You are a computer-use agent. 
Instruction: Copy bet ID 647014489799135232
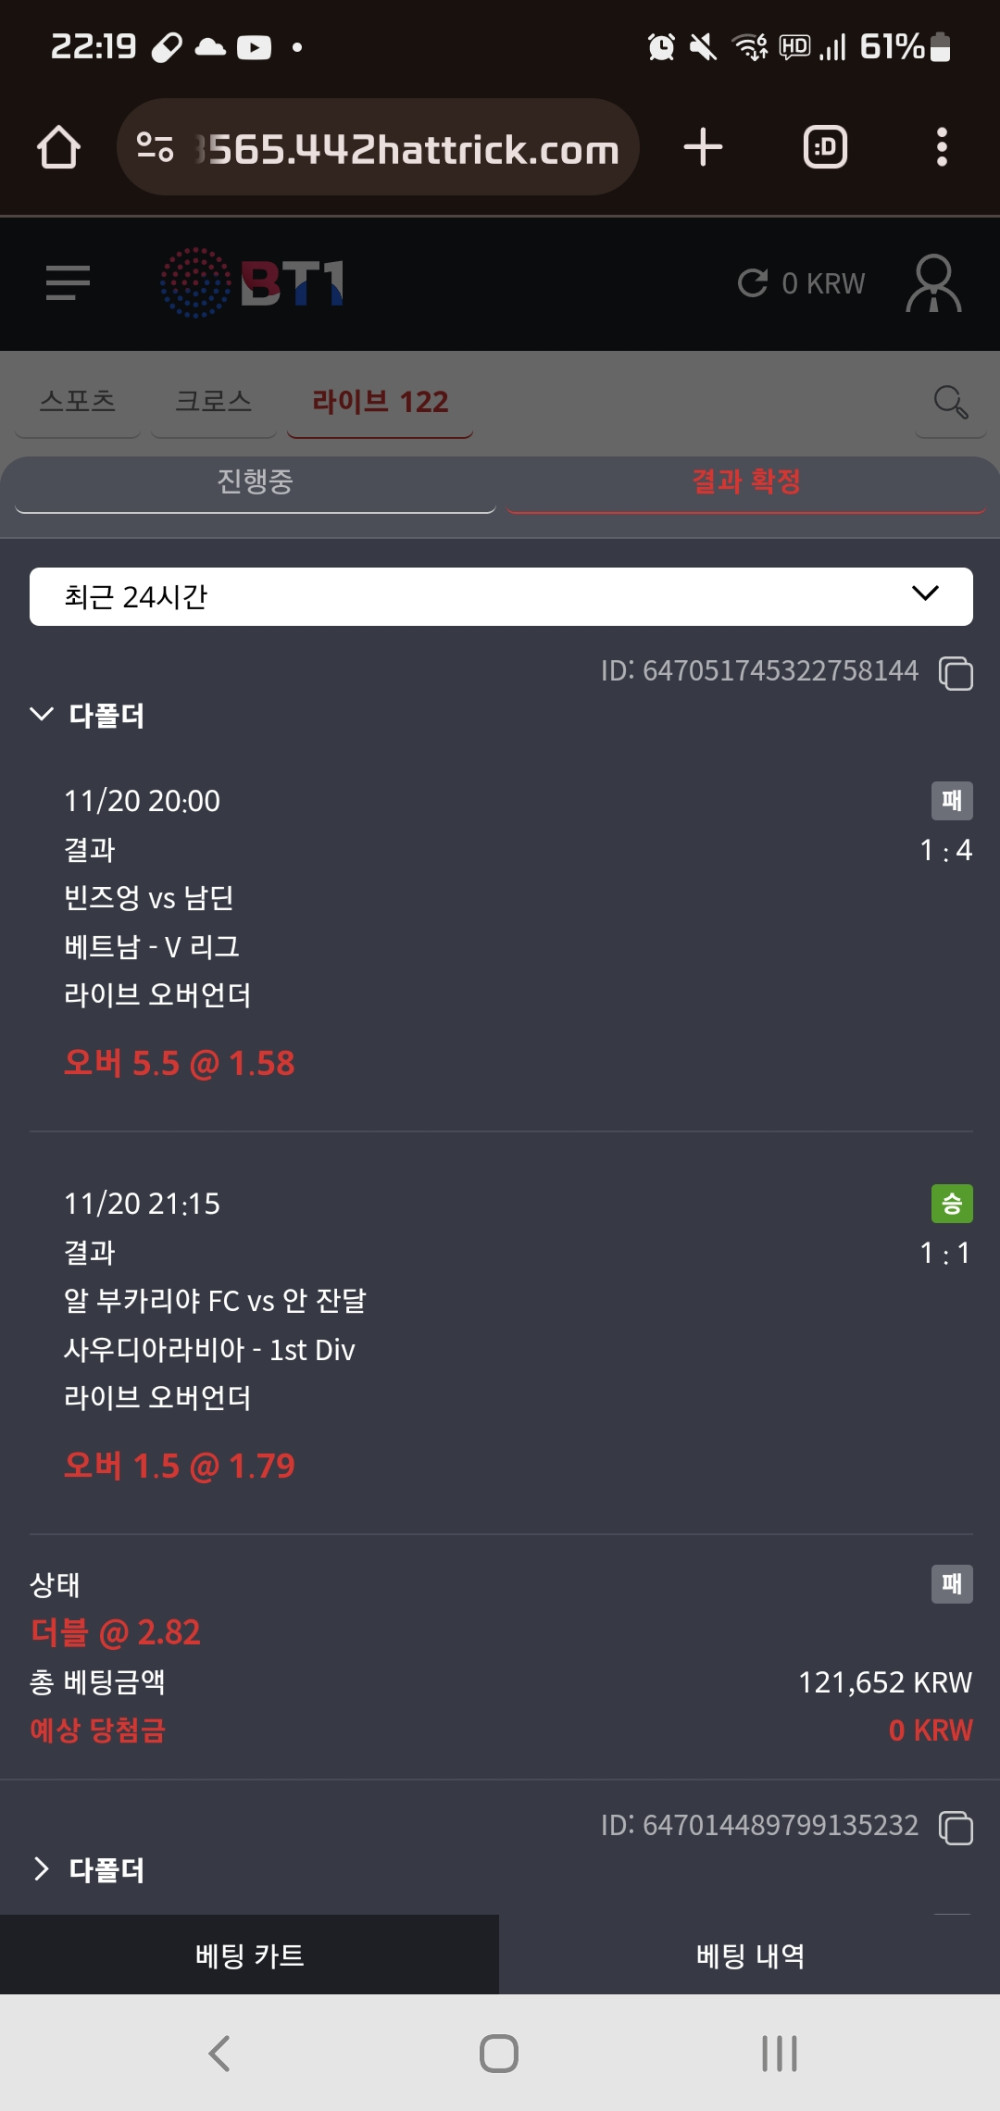coord(956,1828)
